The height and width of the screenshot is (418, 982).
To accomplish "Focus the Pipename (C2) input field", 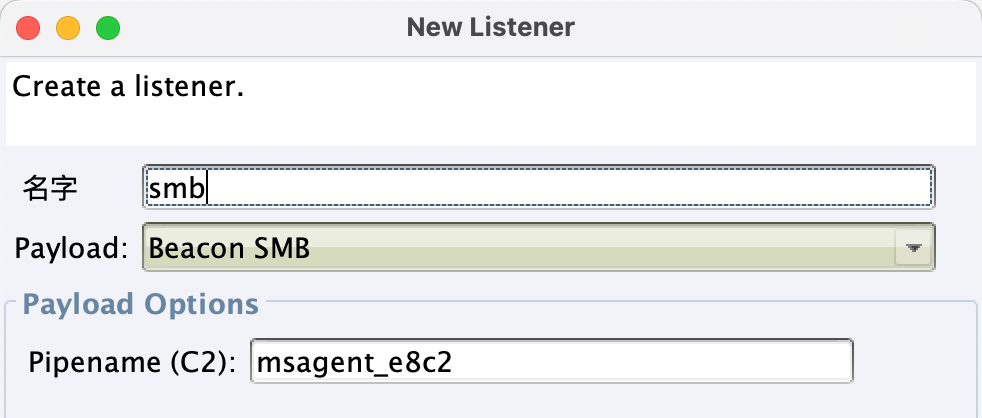I will point(552,361).
